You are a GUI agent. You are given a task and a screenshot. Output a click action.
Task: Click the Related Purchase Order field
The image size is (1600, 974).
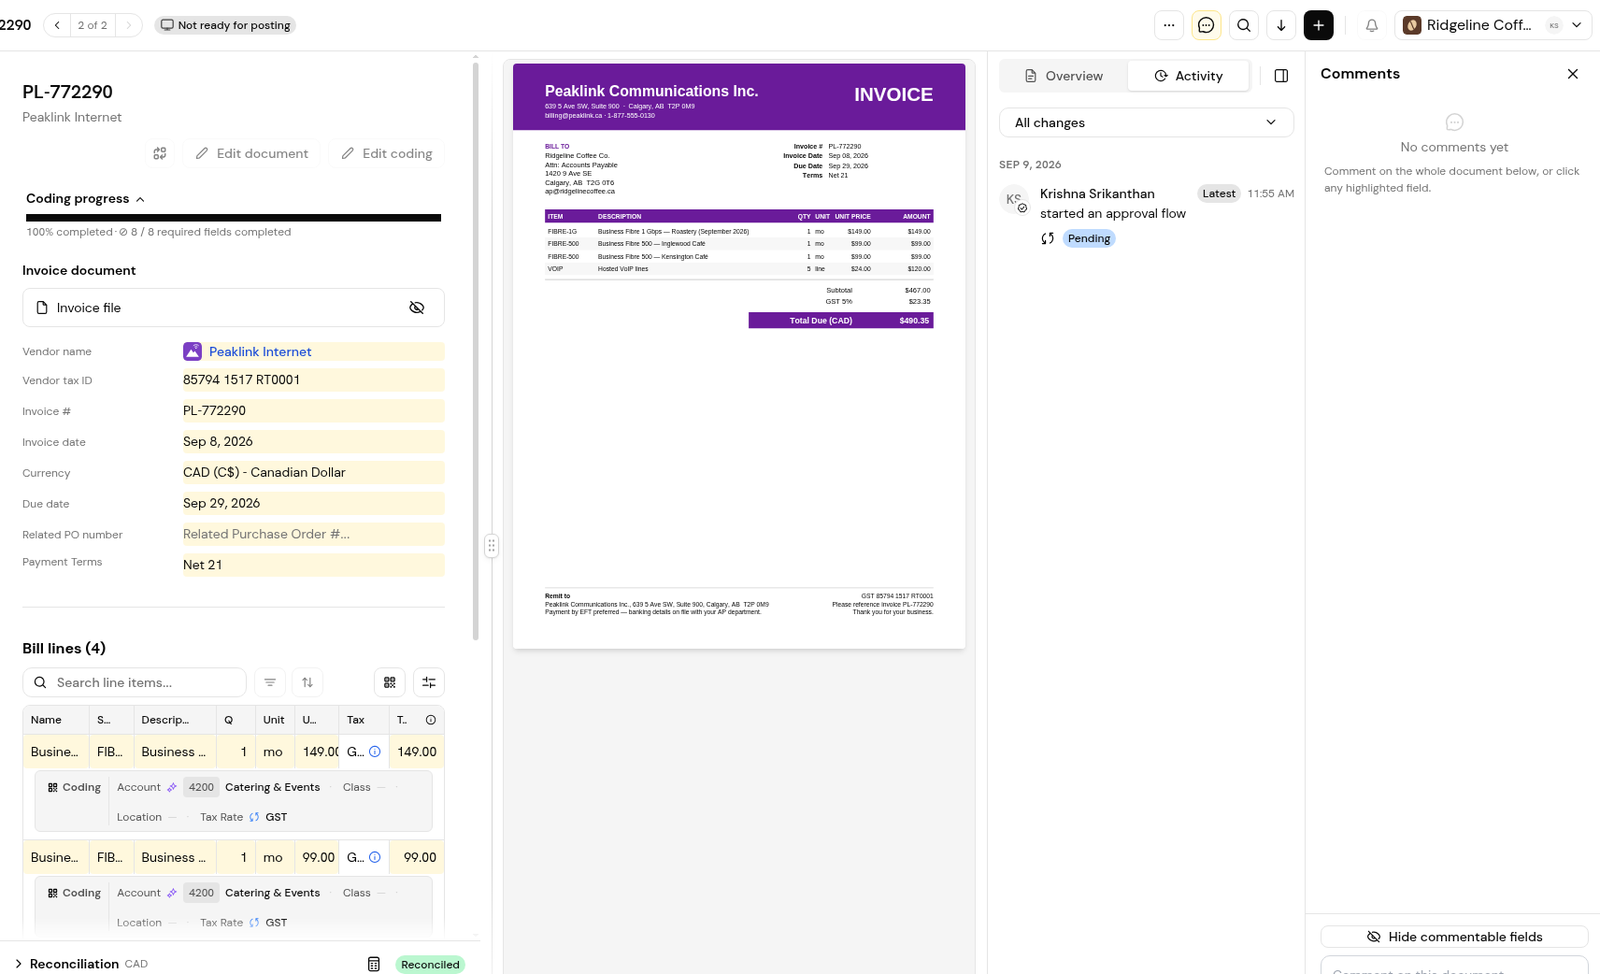click(x=313, y=534)
